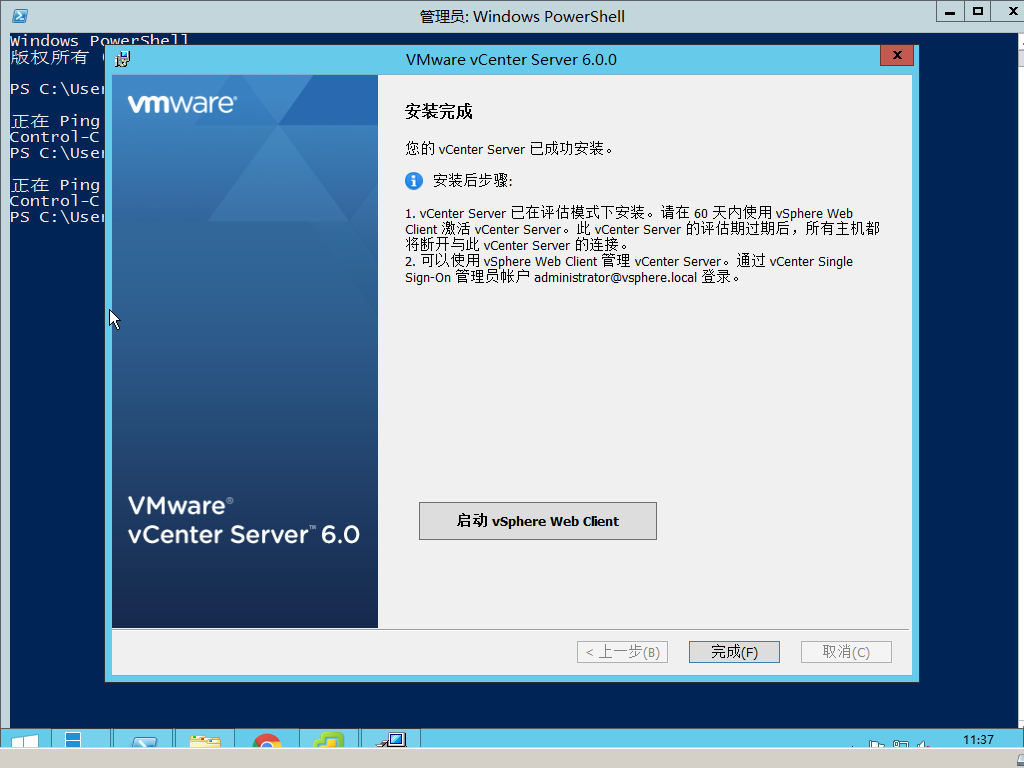Click the 11:37 taskbar clock
Viewport: 1024px width, 768px height.
pyautogui.click(x=978, y=740)
